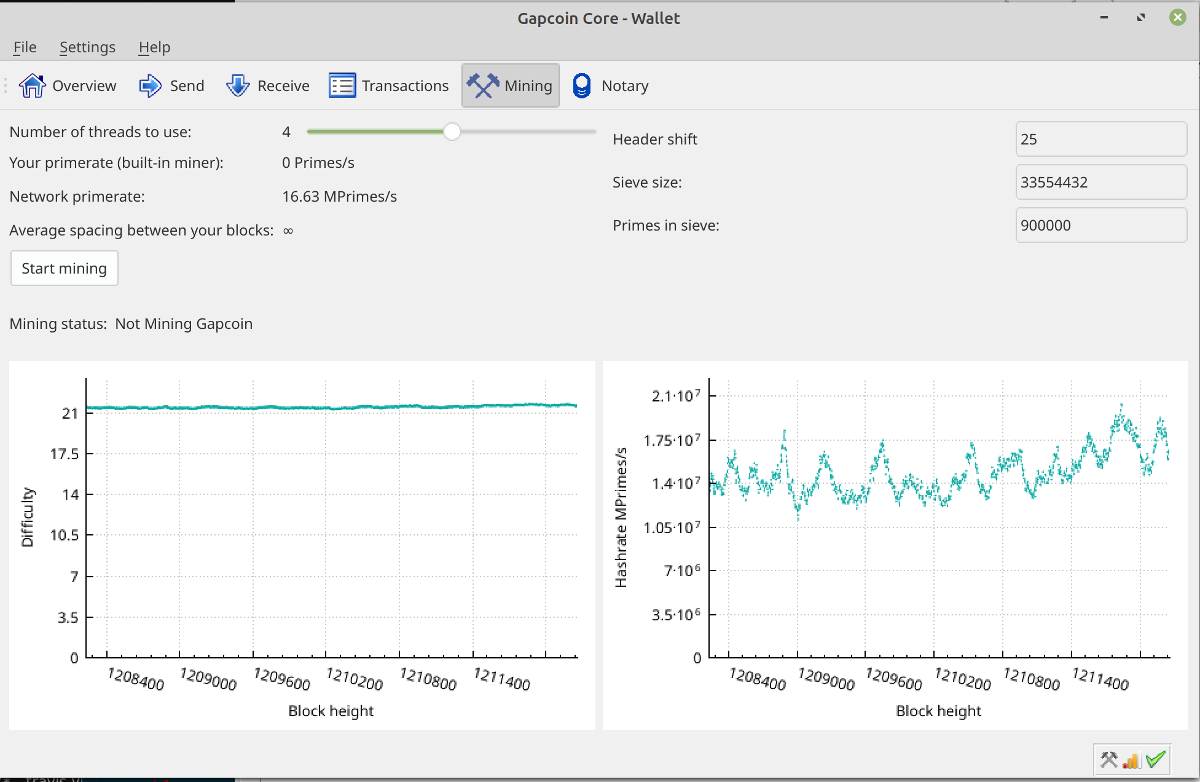Viewport: 1200px width, 782px height.
Task: Click the Hashrate MPrimes/s chart
Action: [895, 545]
